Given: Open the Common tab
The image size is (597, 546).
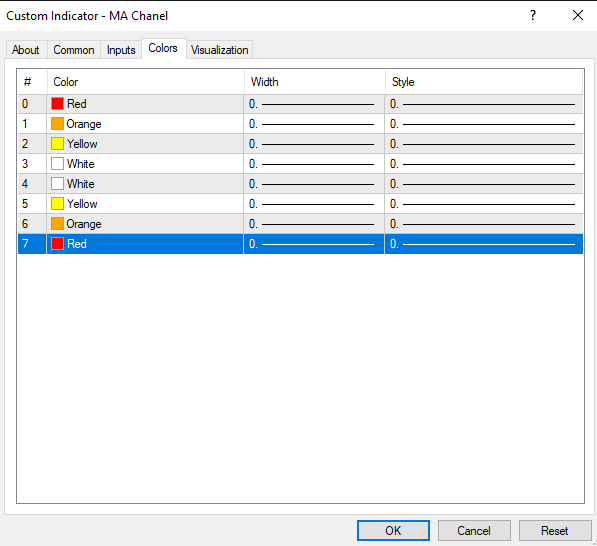Looking at the screenshot, I should click(74, 50).
